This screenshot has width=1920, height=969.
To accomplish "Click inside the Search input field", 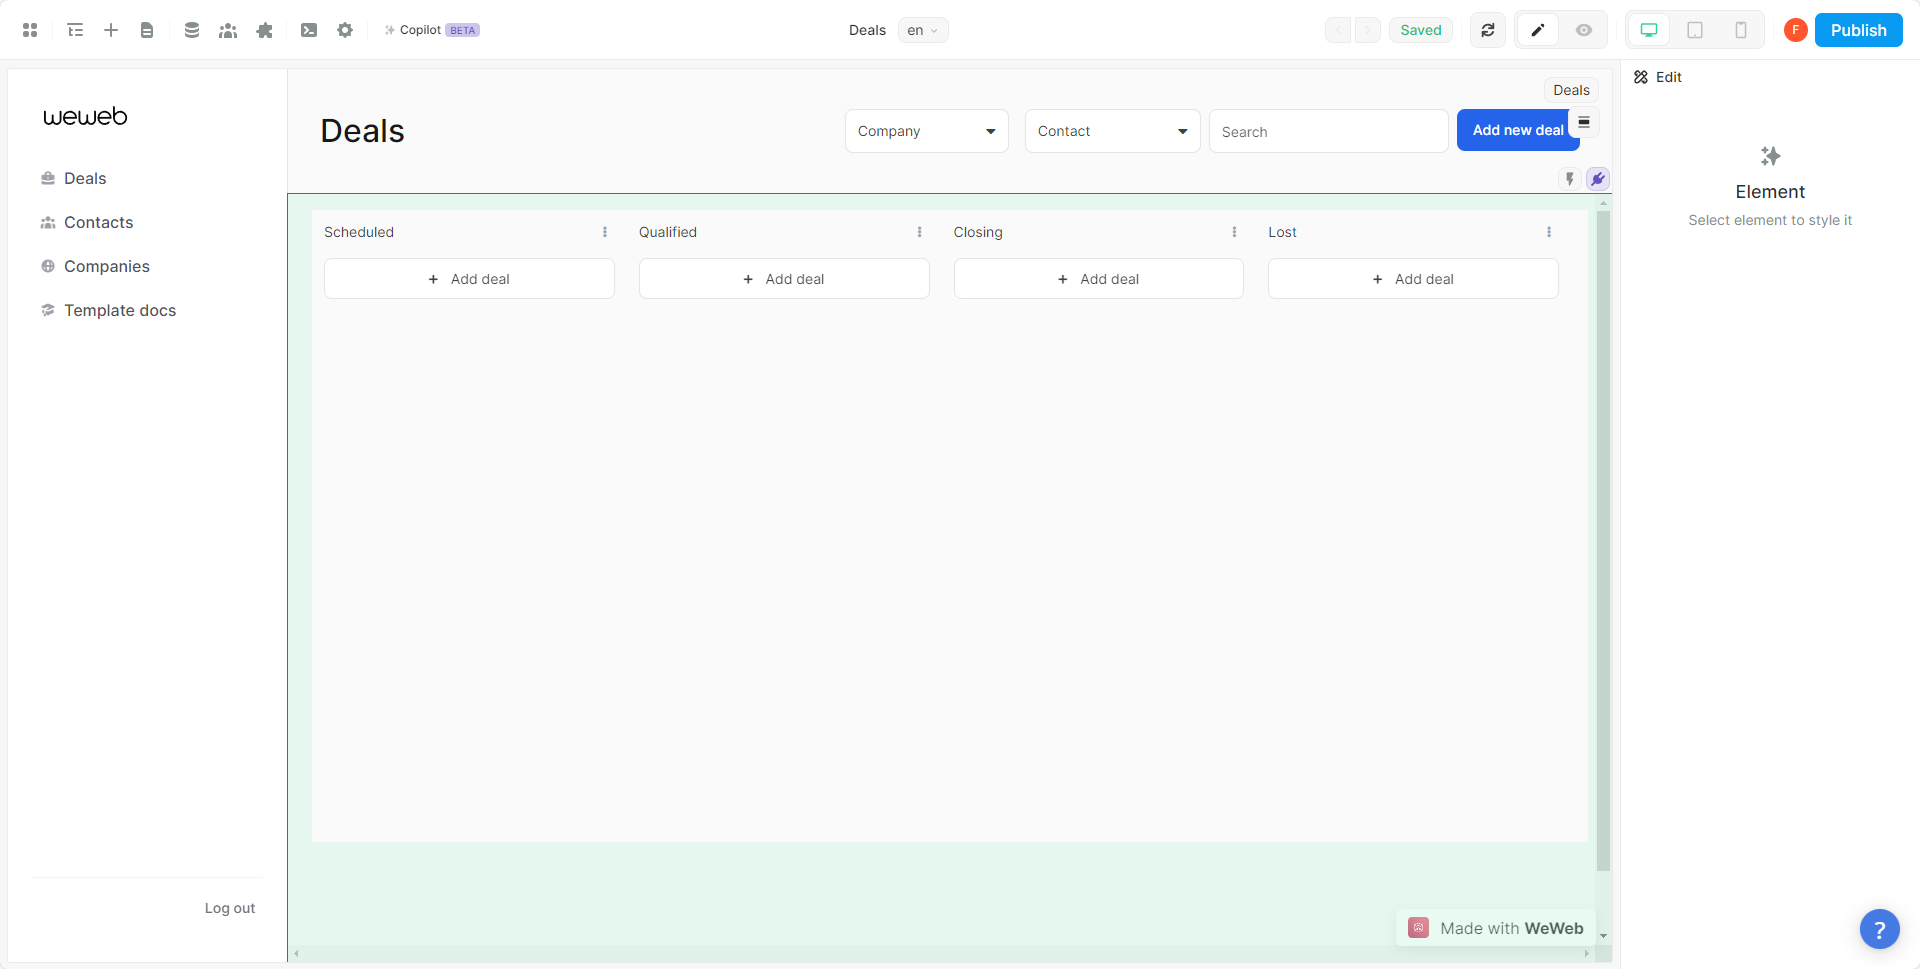I will [1328, 131].
